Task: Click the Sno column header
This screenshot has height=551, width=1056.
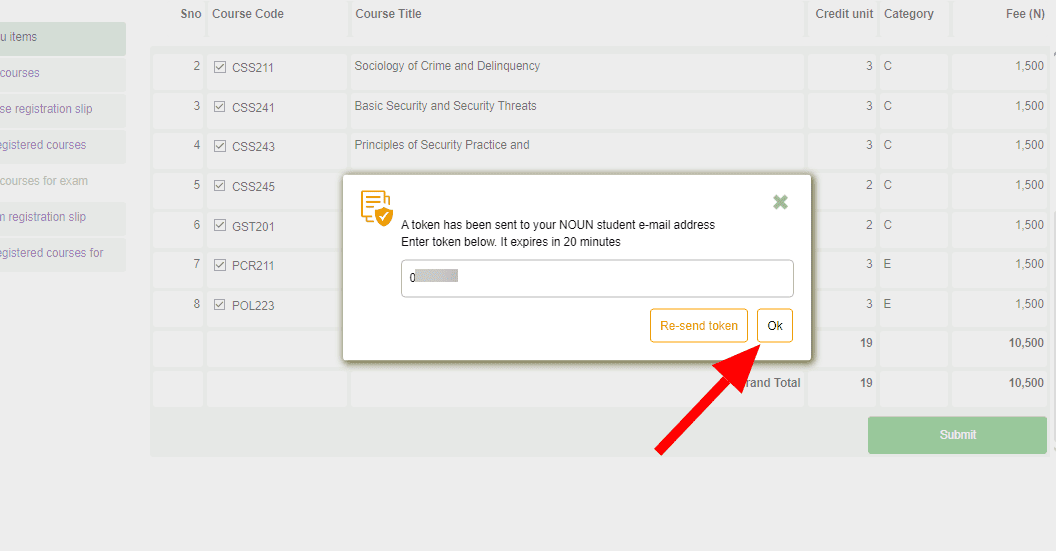Action: [191, 13]
